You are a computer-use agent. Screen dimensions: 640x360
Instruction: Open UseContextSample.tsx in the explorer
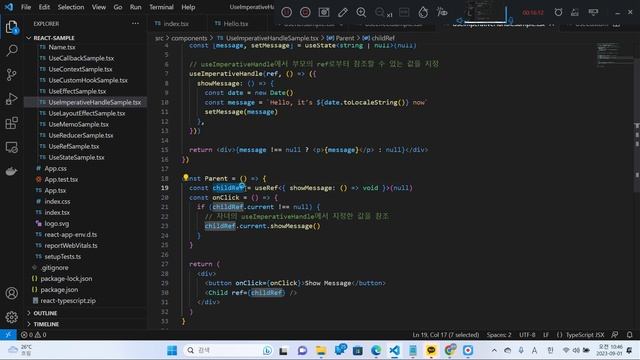(x=80, y=69)
